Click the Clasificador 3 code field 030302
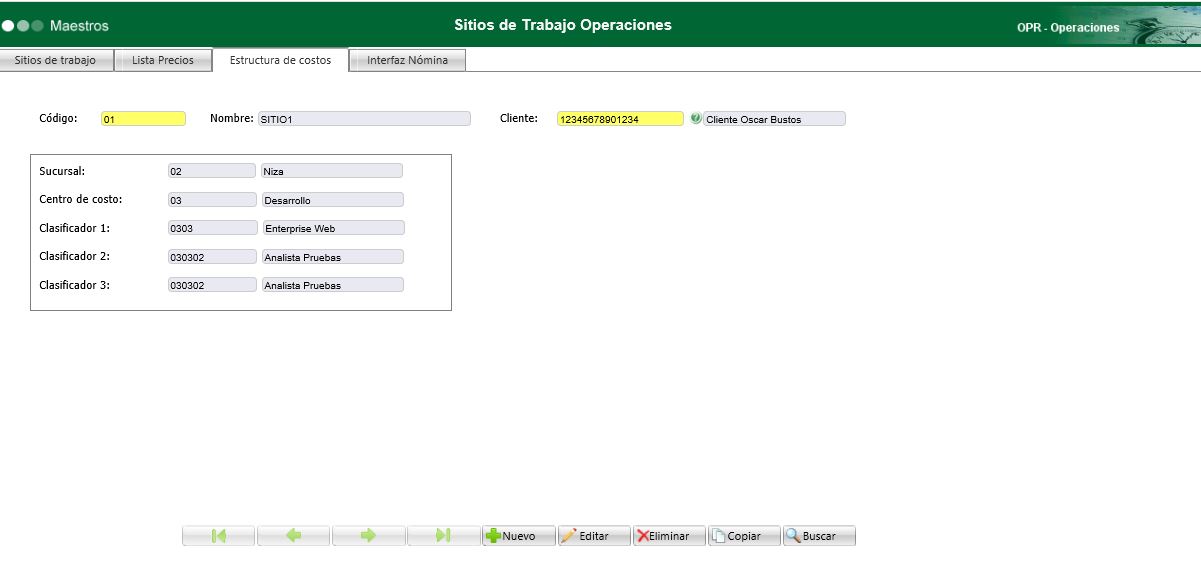The image size is (1201, 571). click(212, 285)
